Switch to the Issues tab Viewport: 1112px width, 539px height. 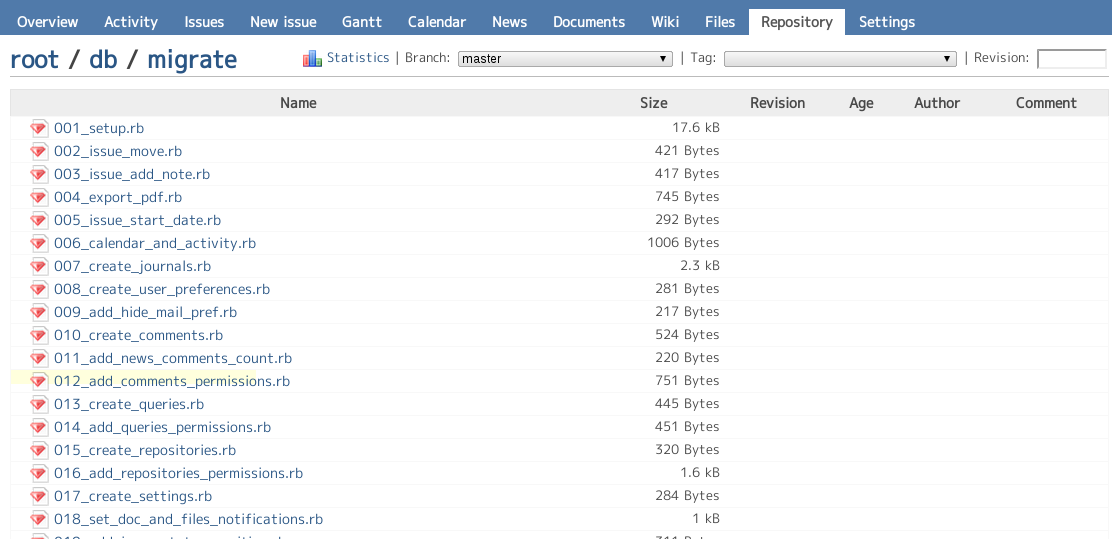coord(204,22)
